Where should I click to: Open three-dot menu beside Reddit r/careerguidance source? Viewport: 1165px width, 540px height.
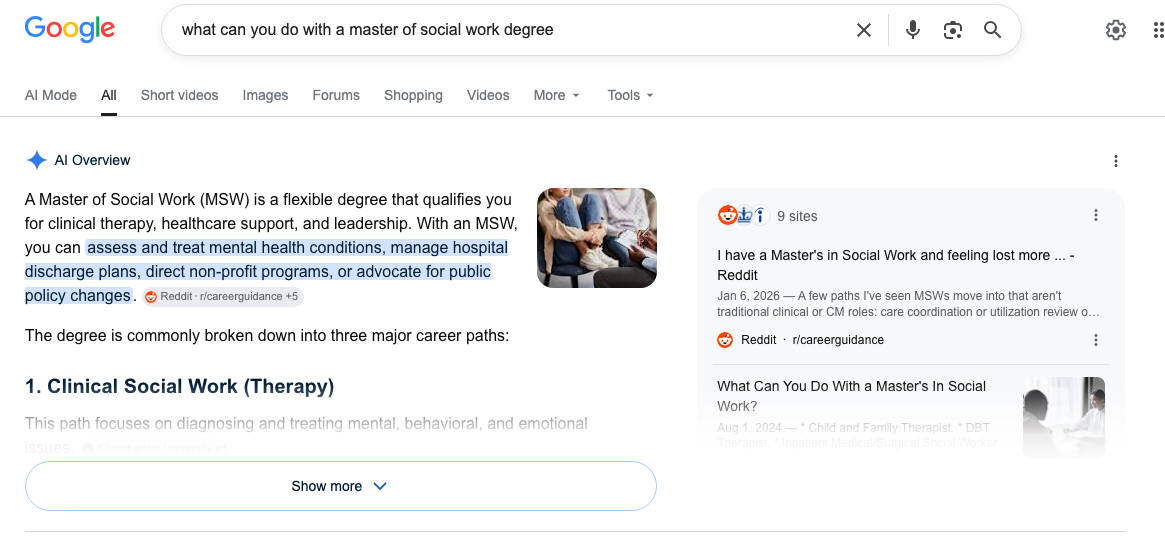[1095, 340]
